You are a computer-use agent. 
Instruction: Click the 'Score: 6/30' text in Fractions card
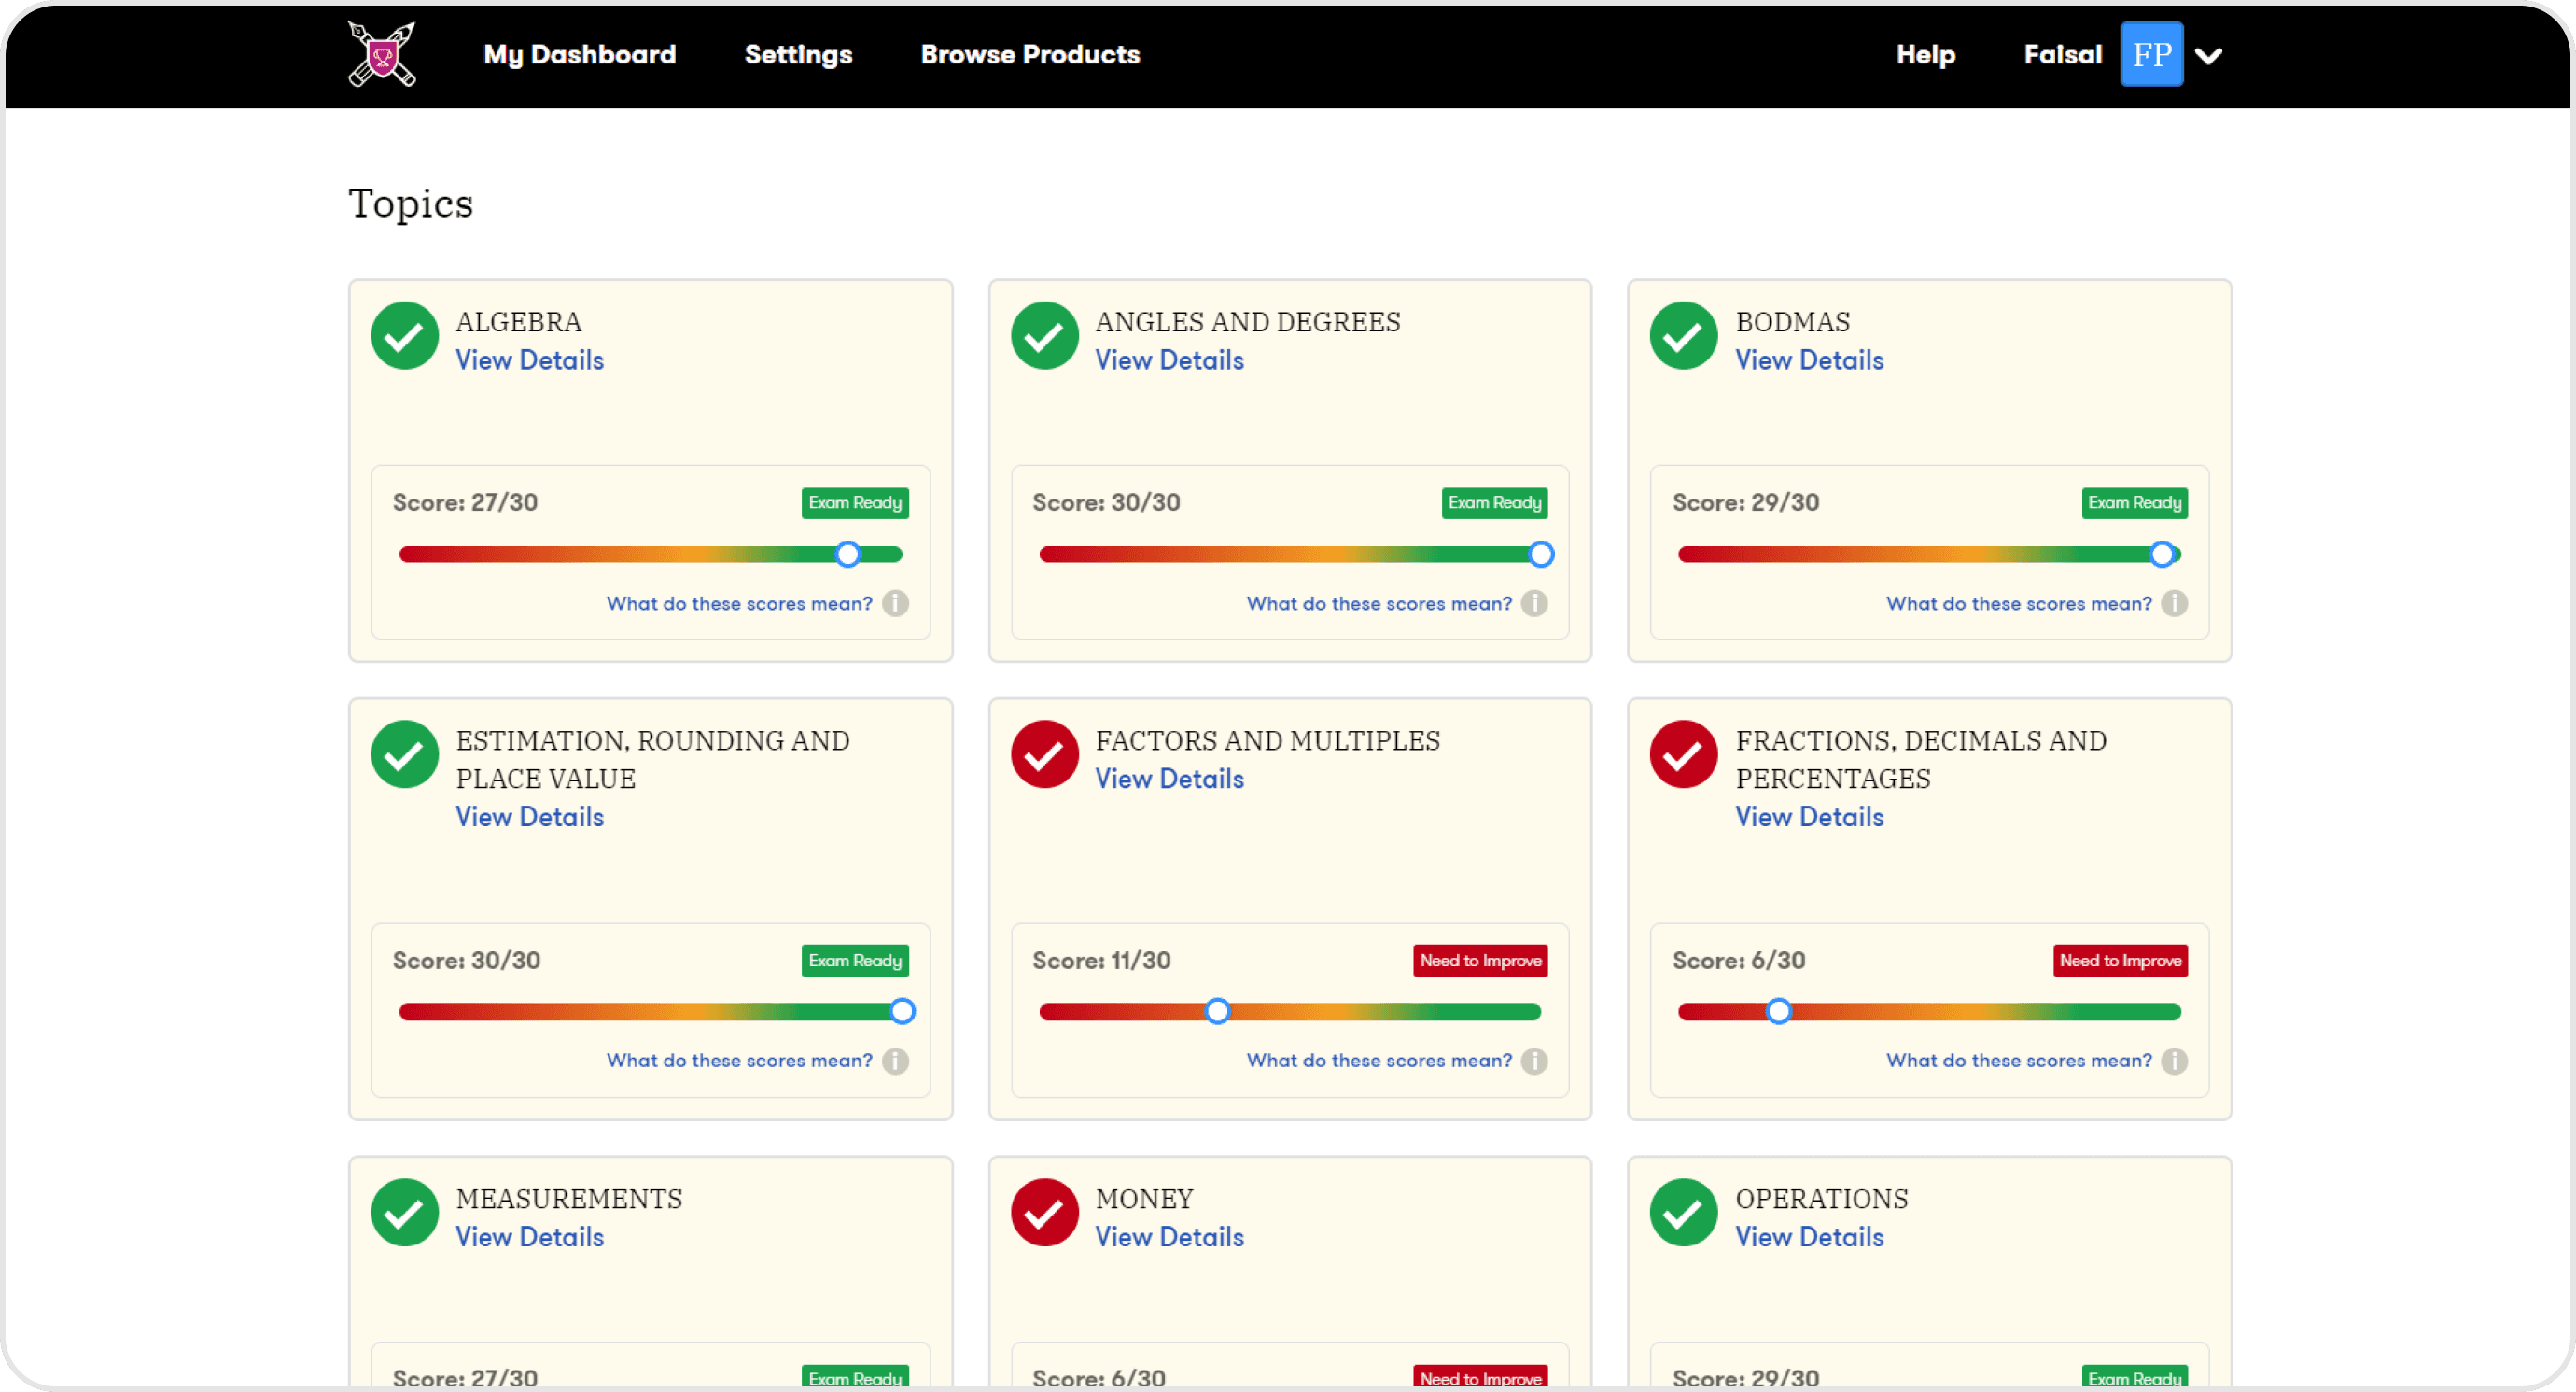[x=1738, y=961]
